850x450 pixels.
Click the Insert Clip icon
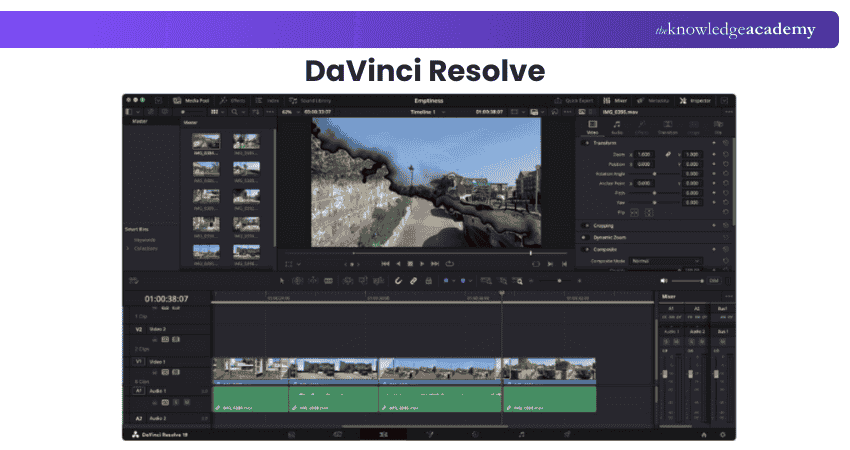(348, 281)
